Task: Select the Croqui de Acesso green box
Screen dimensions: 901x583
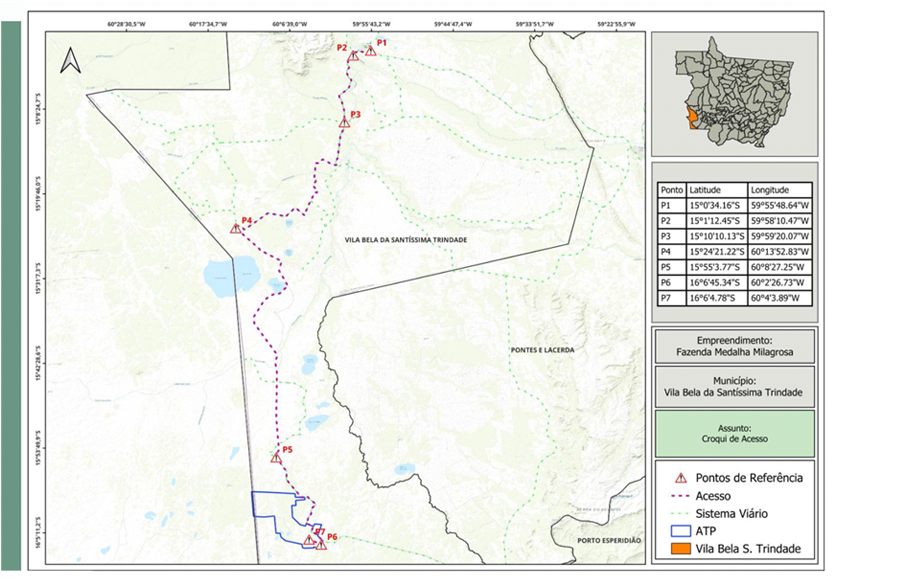Action: 733,431
